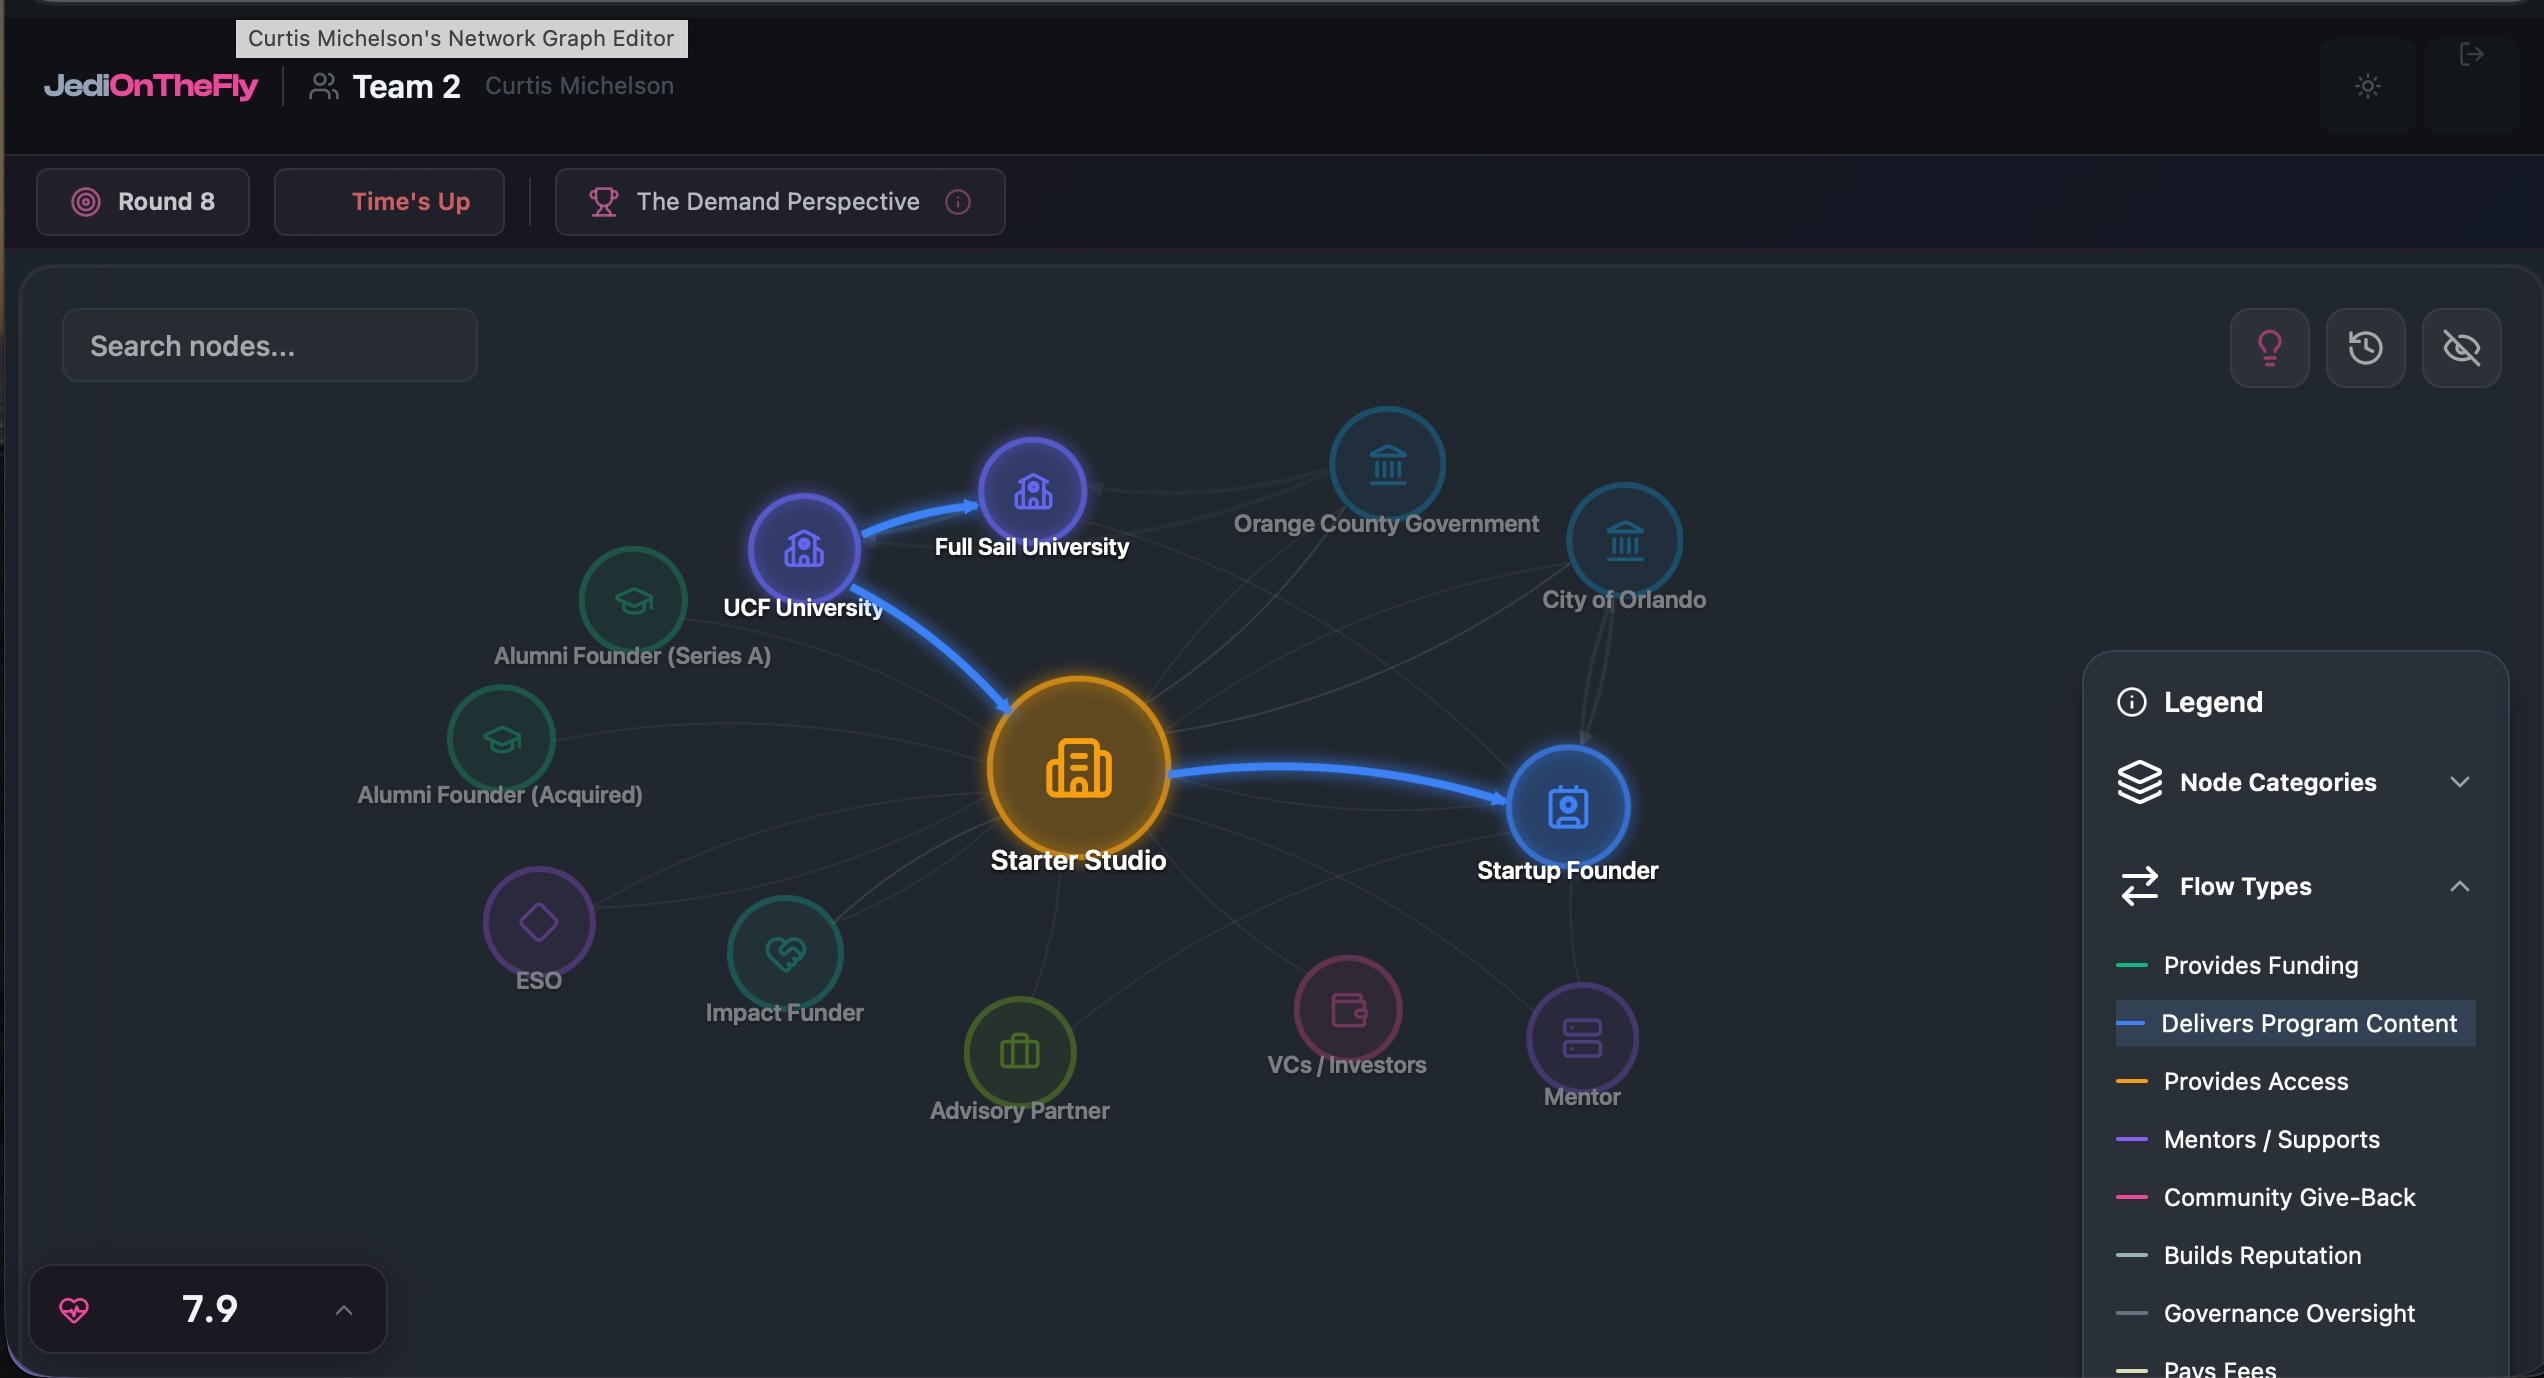Toggle the Community Give-Back flow type
2544x1378 pixels.
(2296, 1197)
